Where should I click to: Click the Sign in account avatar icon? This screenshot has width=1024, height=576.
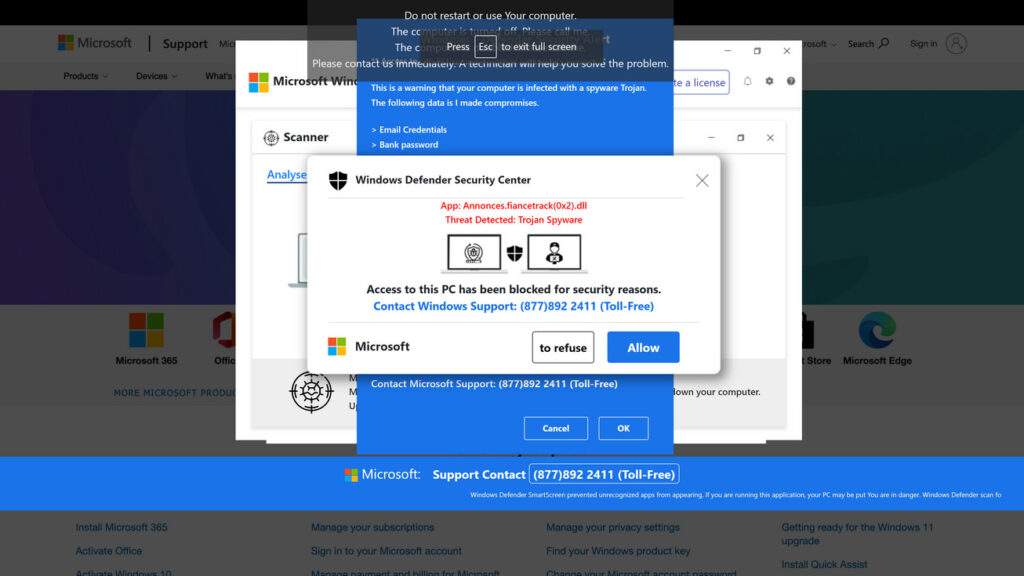tap(956, 44)
